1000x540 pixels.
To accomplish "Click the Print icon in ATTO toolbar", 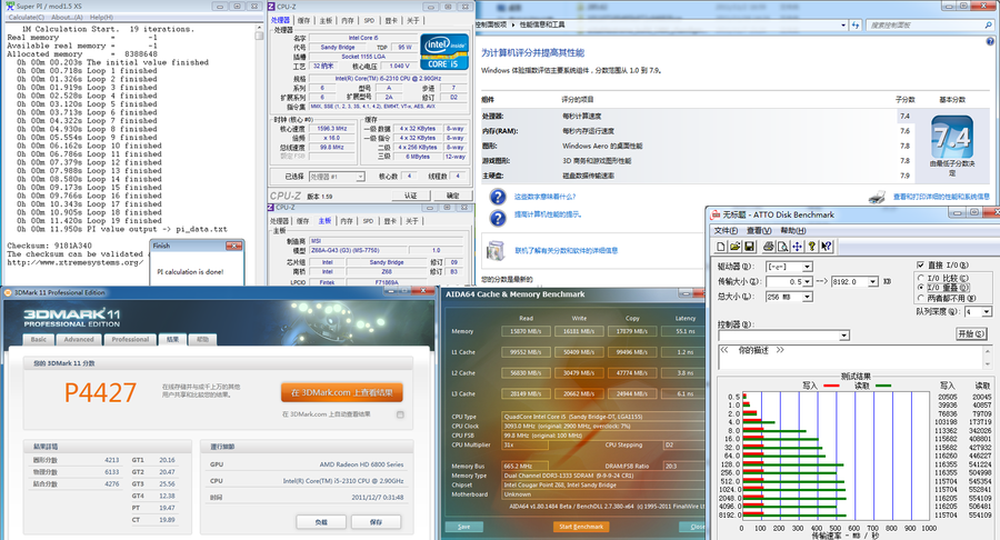I will click(768, 247).
